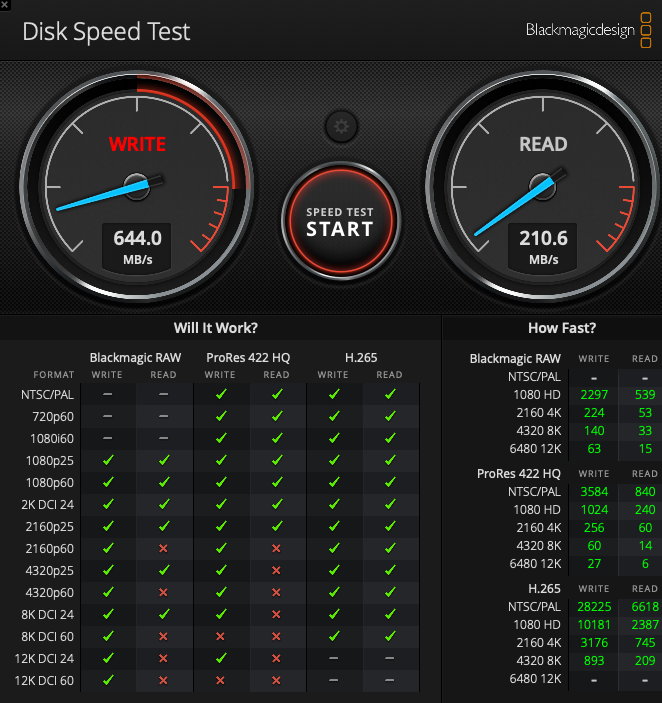Click the Disk Speed Test title

click(x=106, y=32)
